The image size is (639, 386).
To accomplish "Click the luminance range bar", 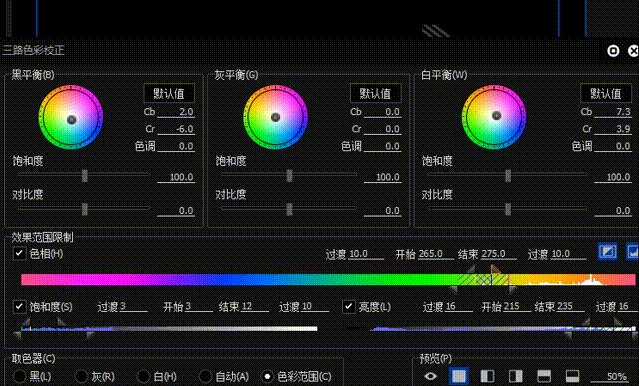I will [x=502, y=329].
